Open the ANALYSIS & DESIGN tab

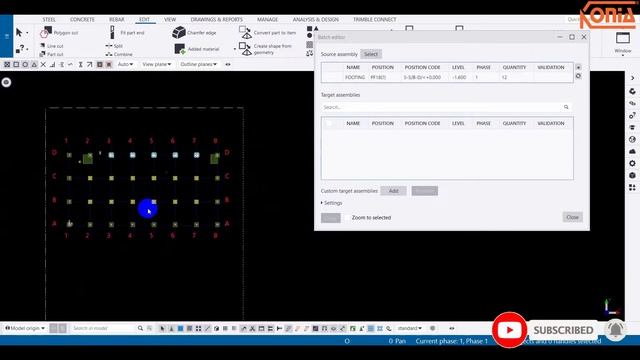[316, 20]
